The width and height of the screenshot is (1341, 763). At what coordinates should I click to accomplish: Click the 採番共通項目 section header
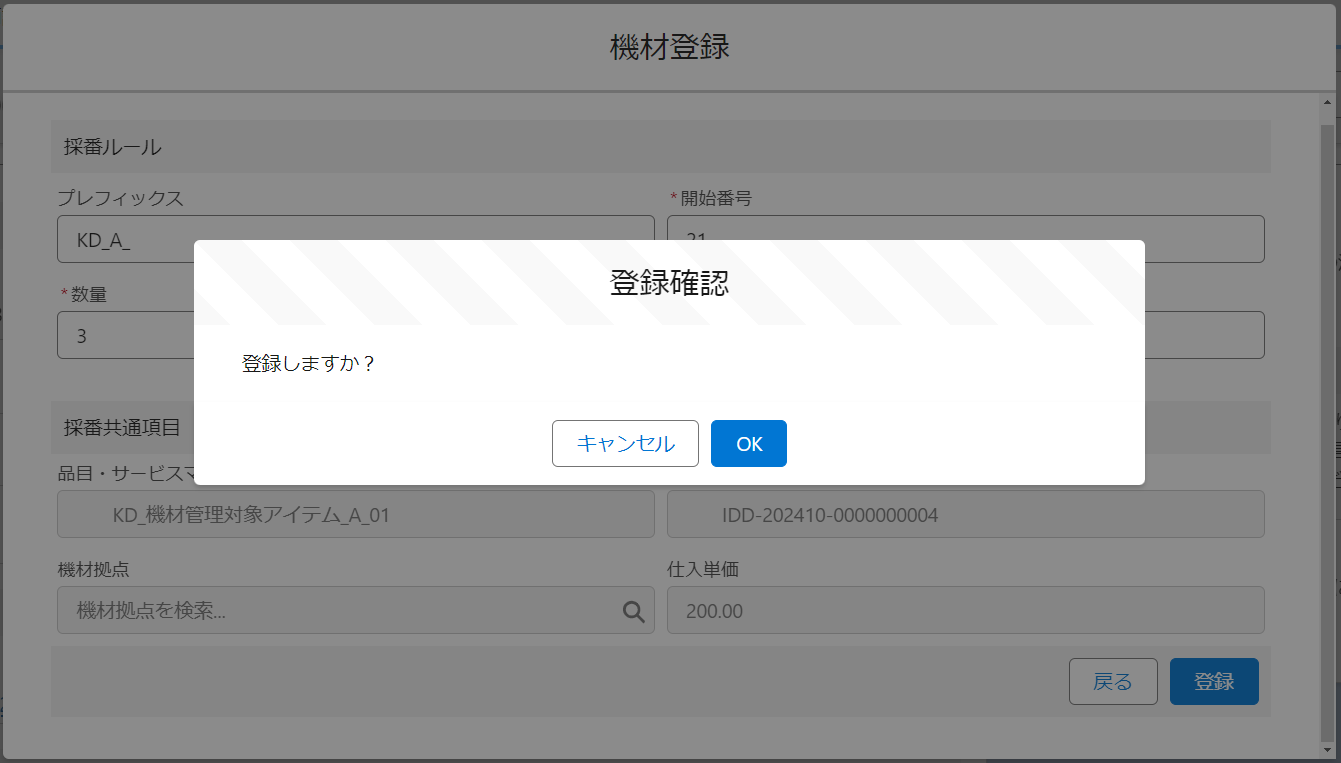coord(122,428)
